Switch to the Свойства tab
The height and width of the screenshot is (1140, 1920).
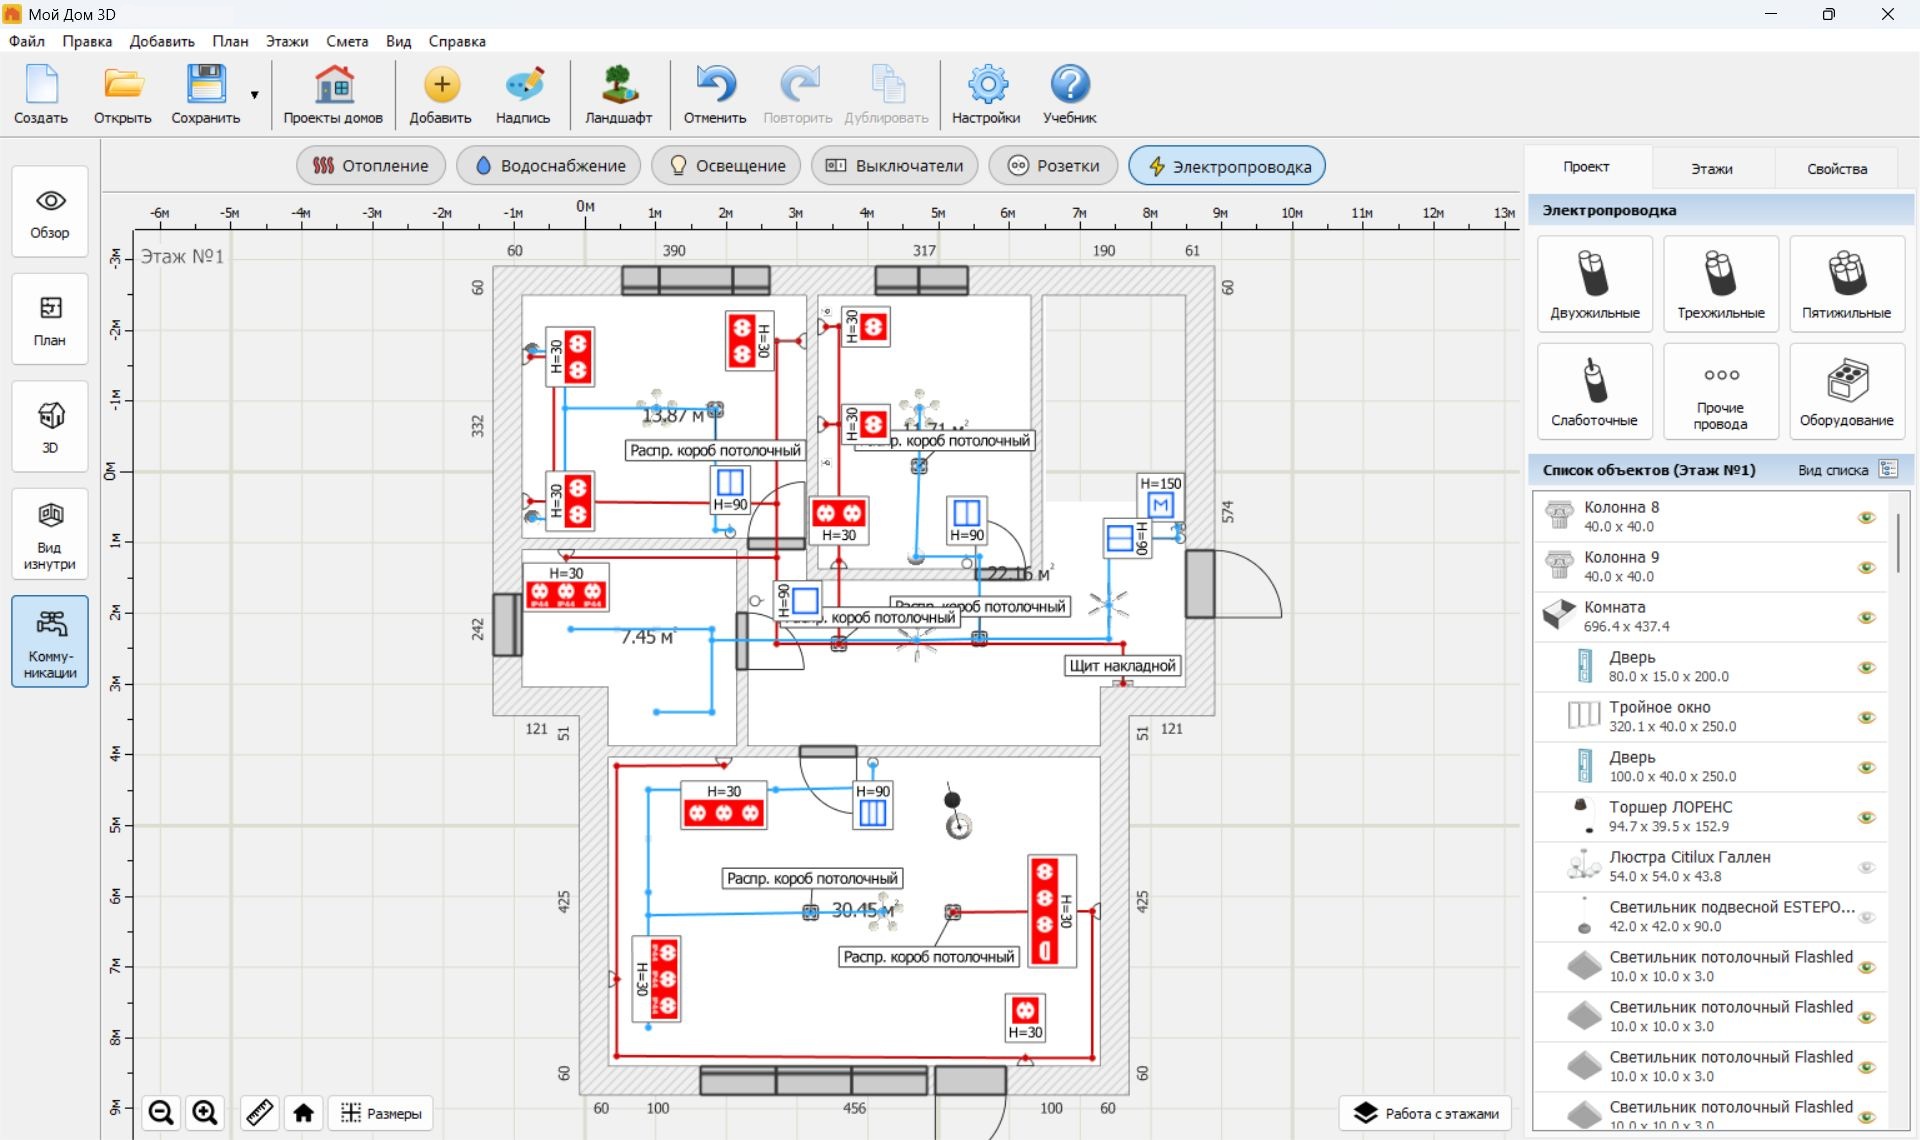click(1837, 168)
